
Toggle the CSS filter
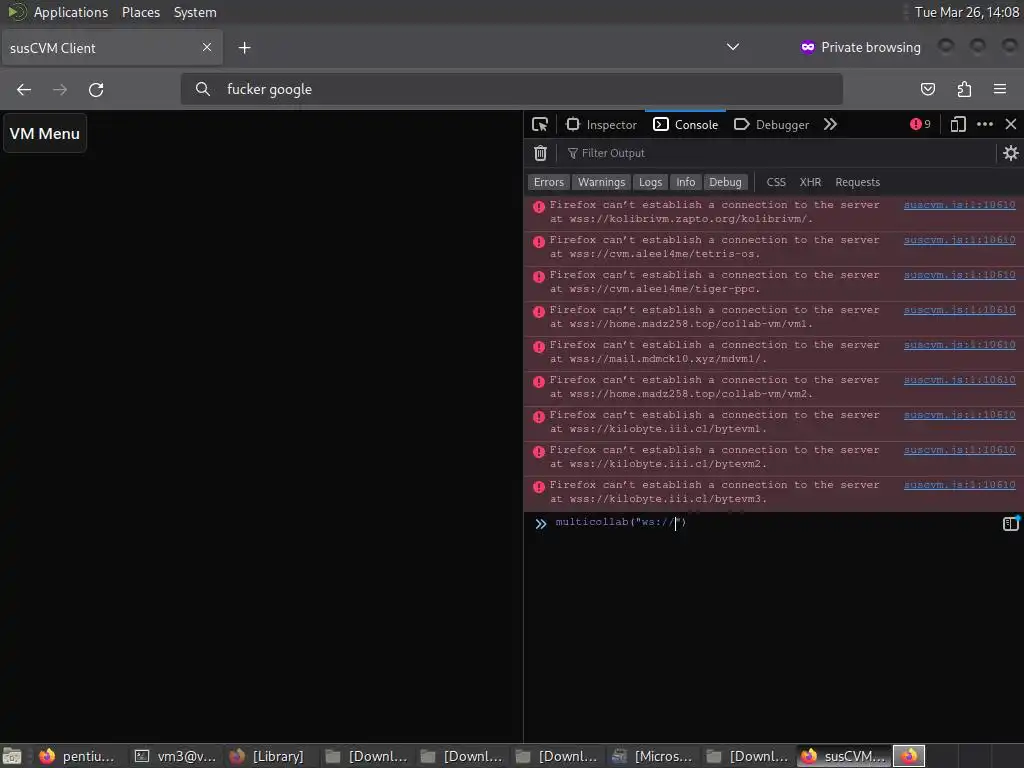(776, 182)
